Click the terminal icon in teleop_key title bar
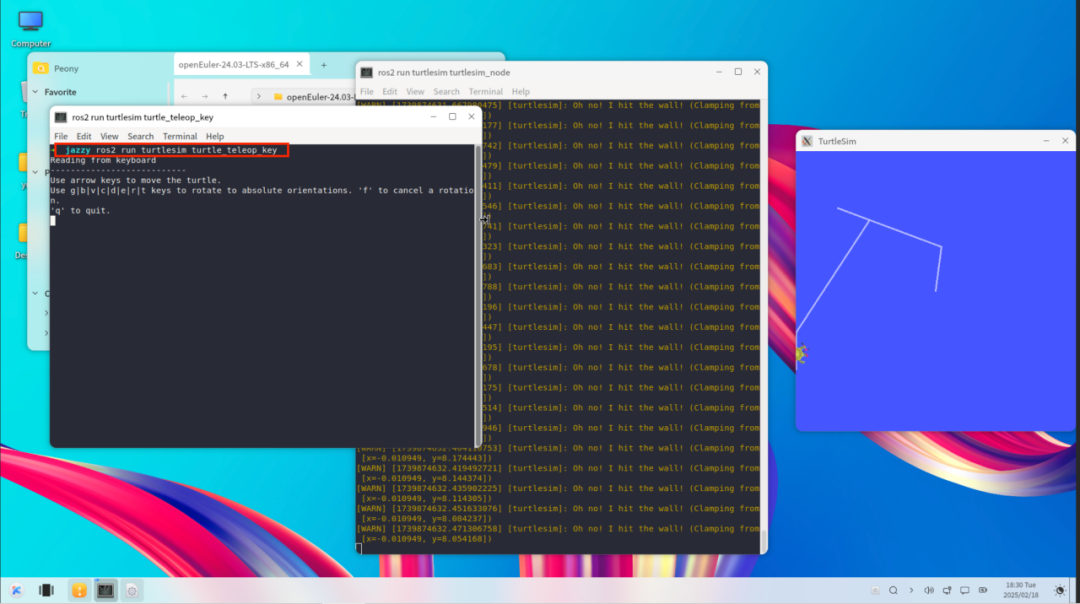 [61, 117]
